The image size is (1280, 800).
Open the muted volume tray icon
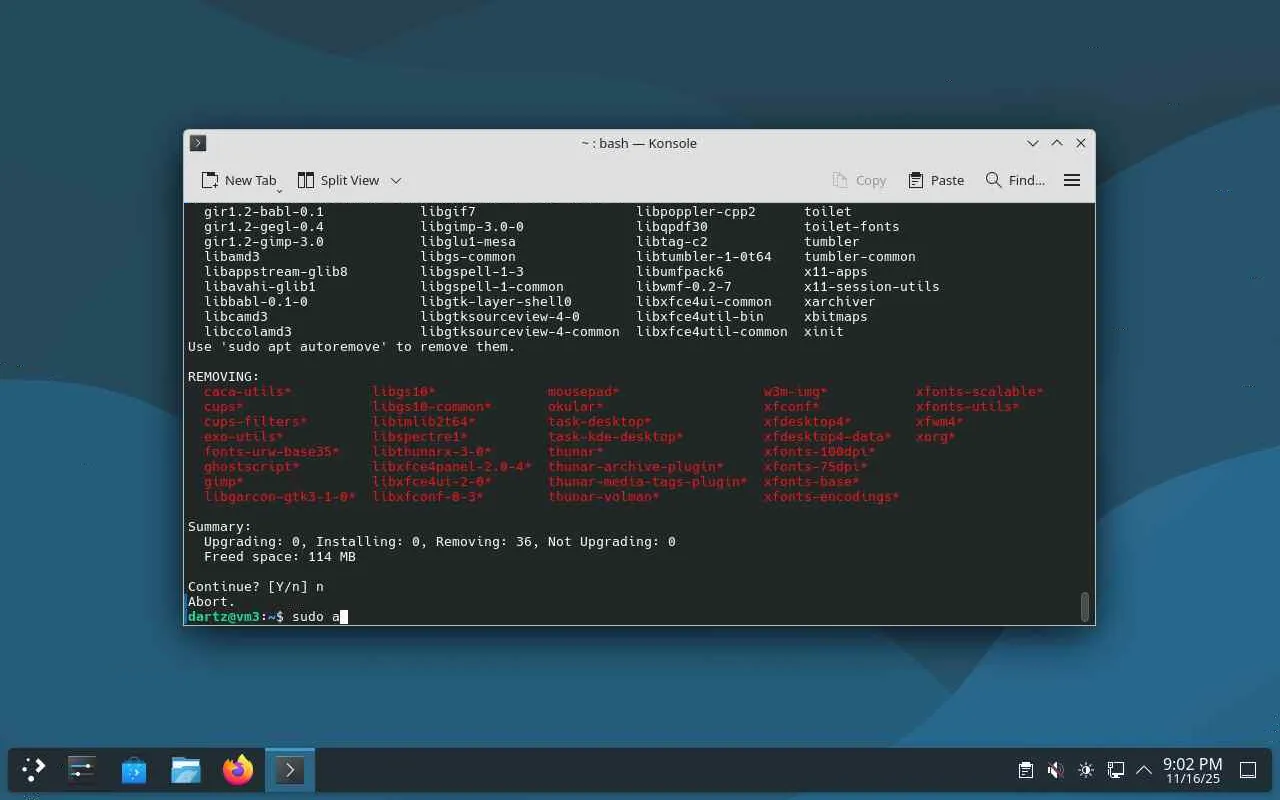coord(1055,770)
